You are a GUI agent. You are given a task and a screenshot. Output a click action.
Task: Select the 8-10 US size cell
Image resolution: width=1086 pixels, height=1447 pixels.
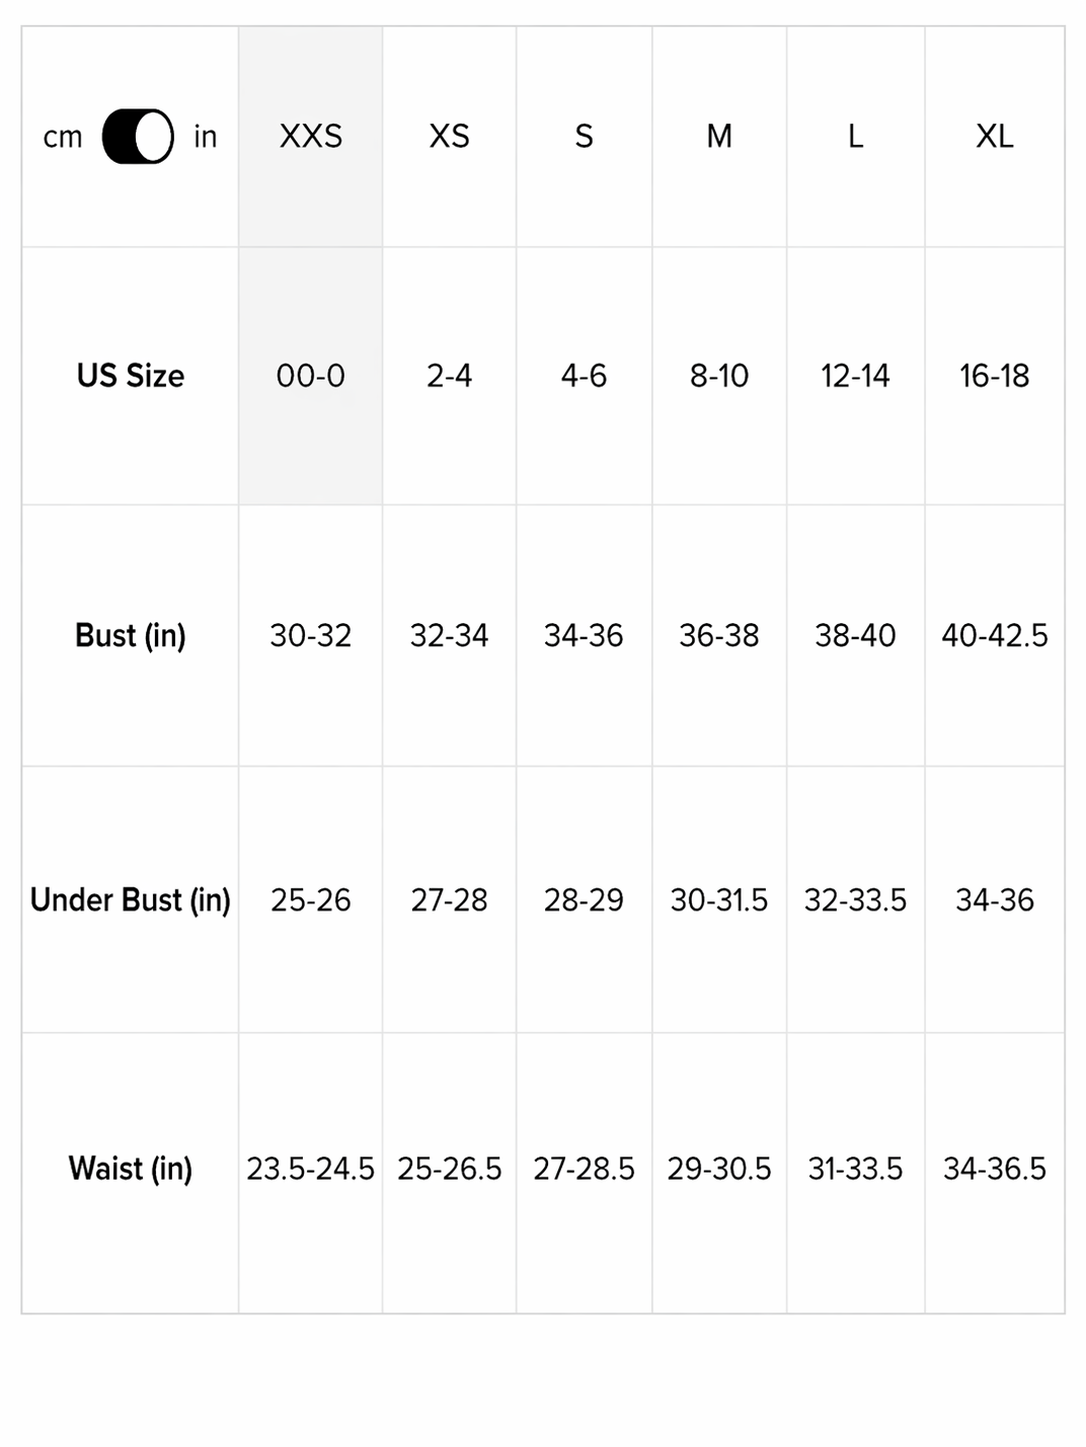point(719,376)
